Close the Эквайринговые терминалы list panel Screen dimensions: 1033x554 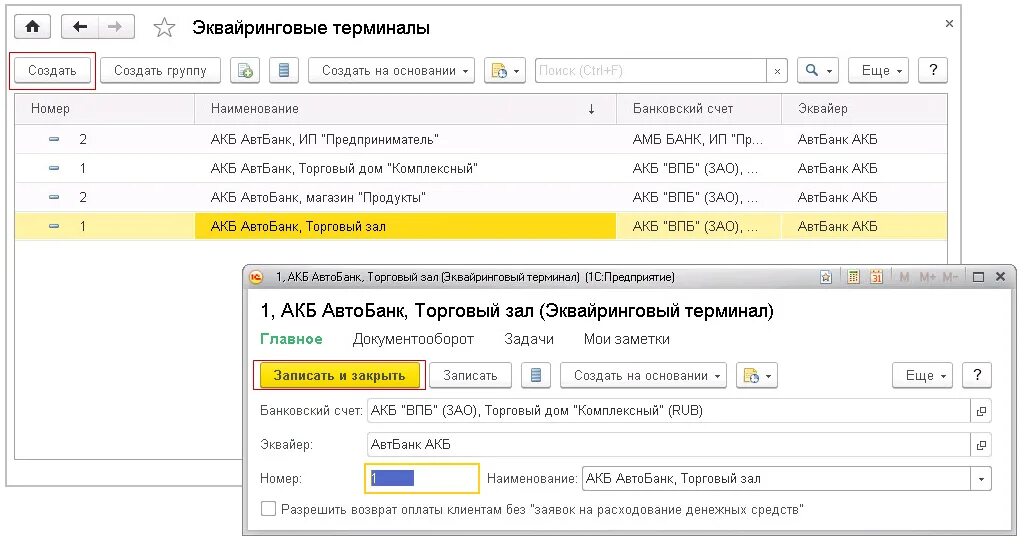949,24
